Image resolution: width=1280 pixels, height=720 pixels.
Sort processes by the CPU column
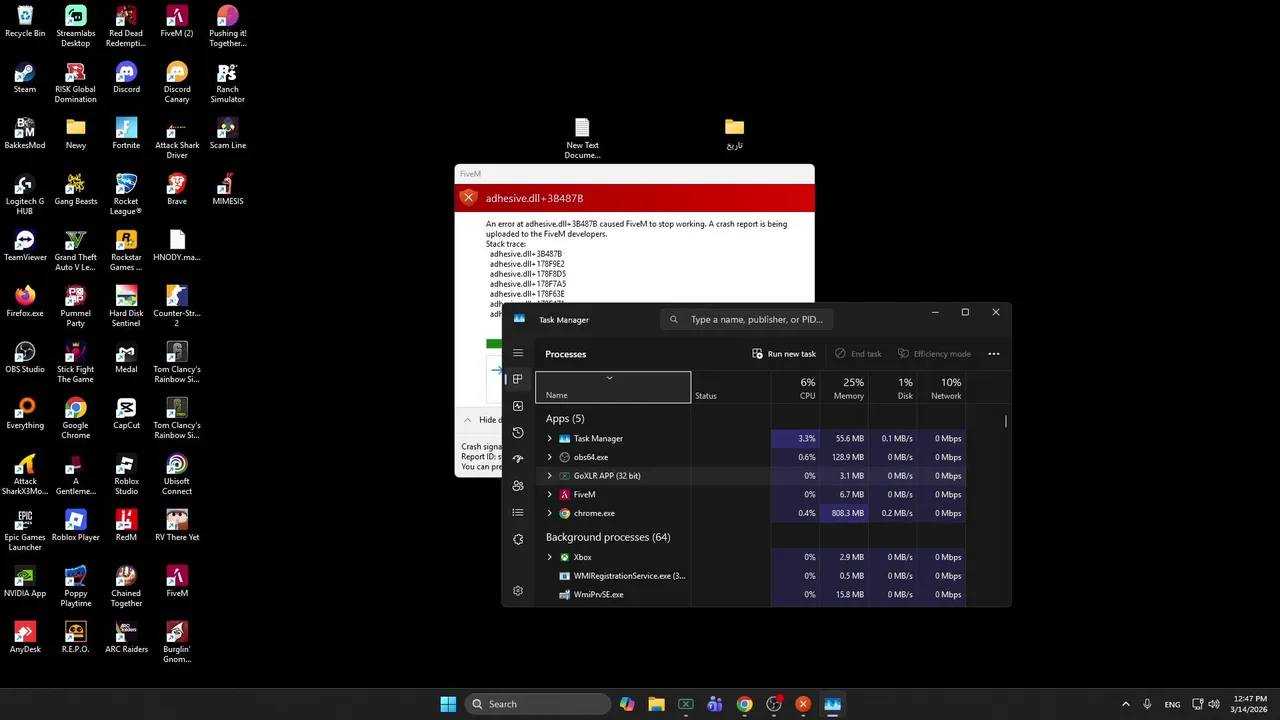(795, 387)
